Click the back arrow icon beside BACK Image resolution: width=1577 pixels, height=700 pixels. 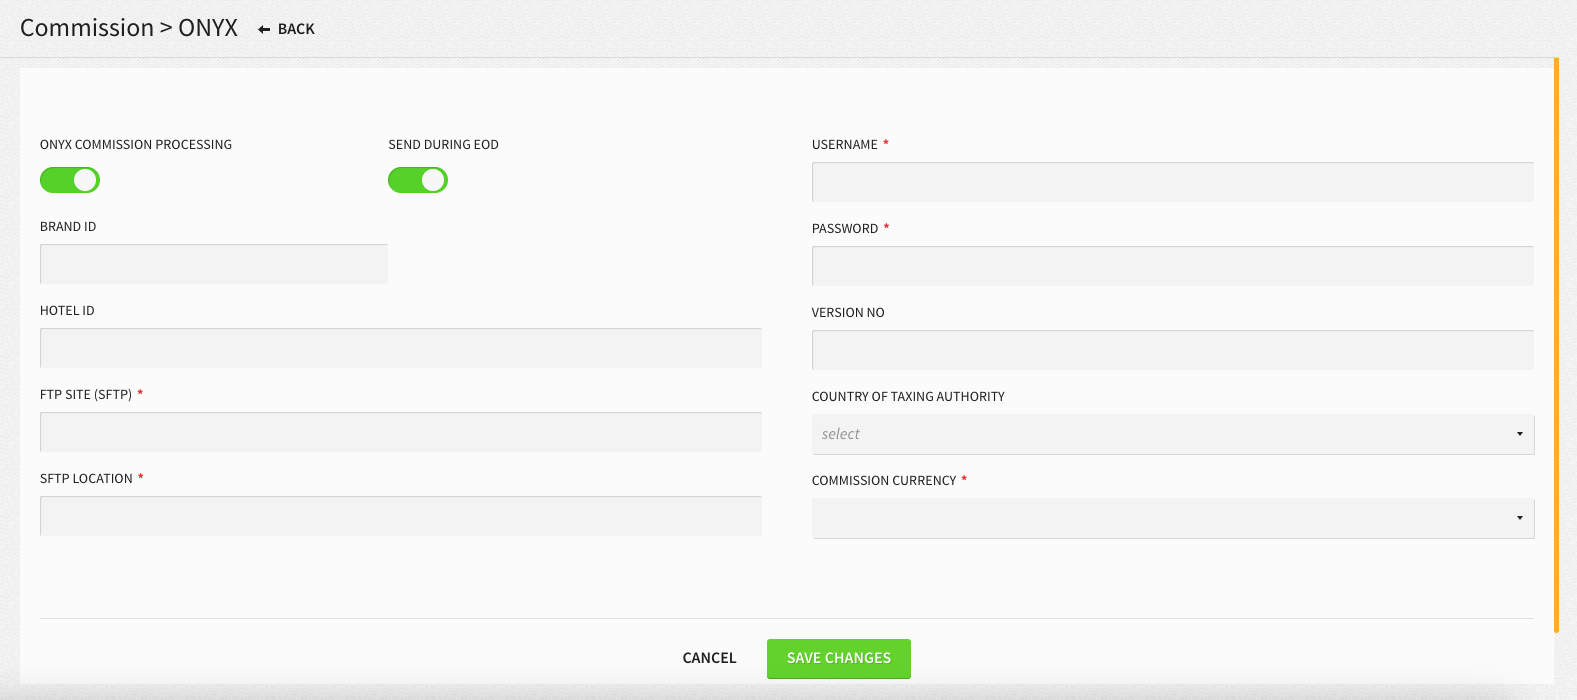264,30
